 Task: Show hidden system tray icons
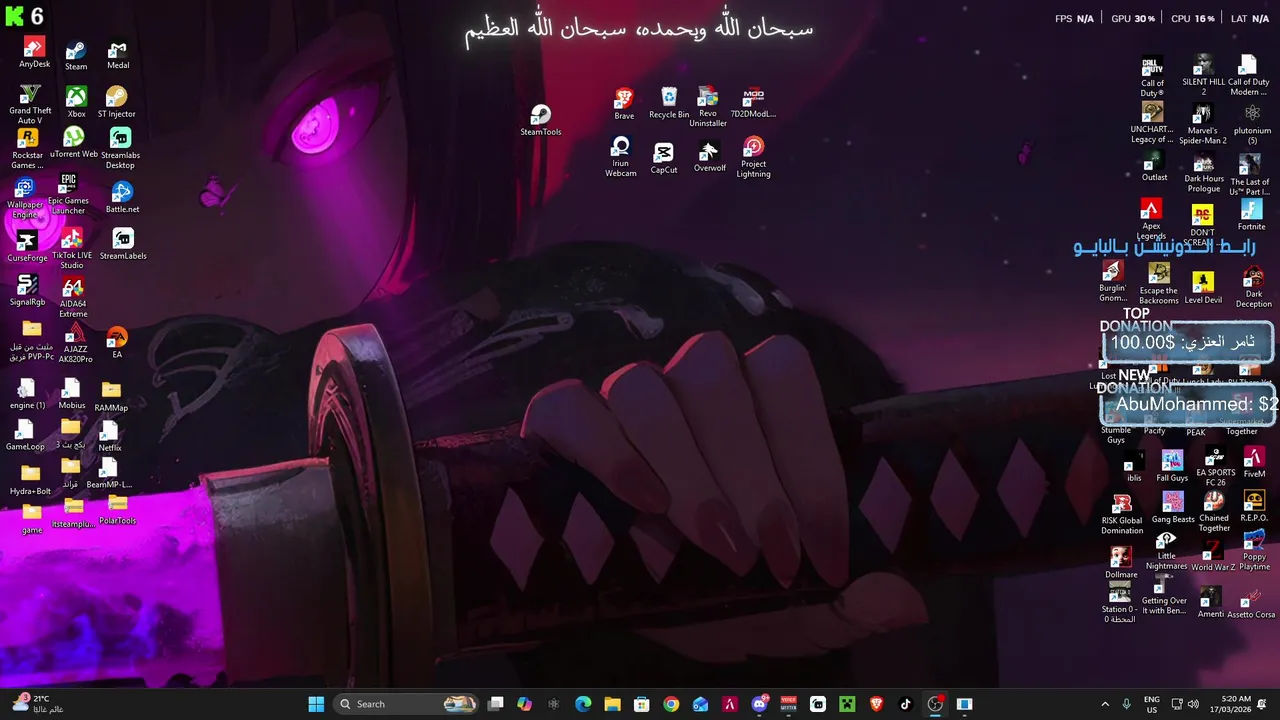tap(1105, 704)
